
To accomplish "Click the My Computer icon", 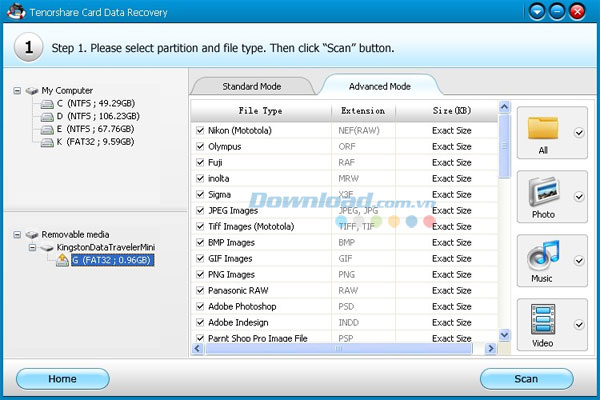I will (32, 91).
